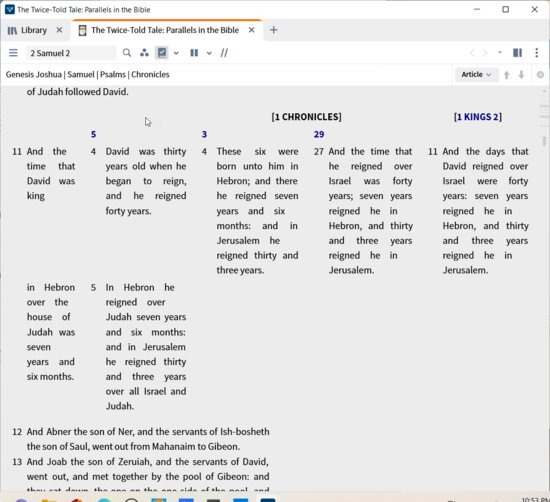Screen dimensions: 550x502
Task: Click the book icon on Twice-Told Tale tab
Action: pos(82,31)
